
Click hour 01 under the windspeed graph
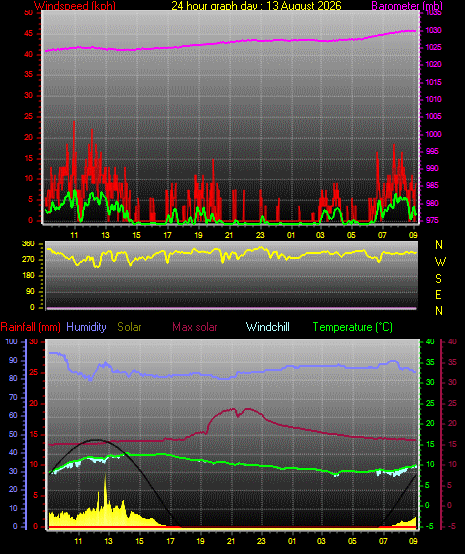pyautogui.click(x=291, y=235)
